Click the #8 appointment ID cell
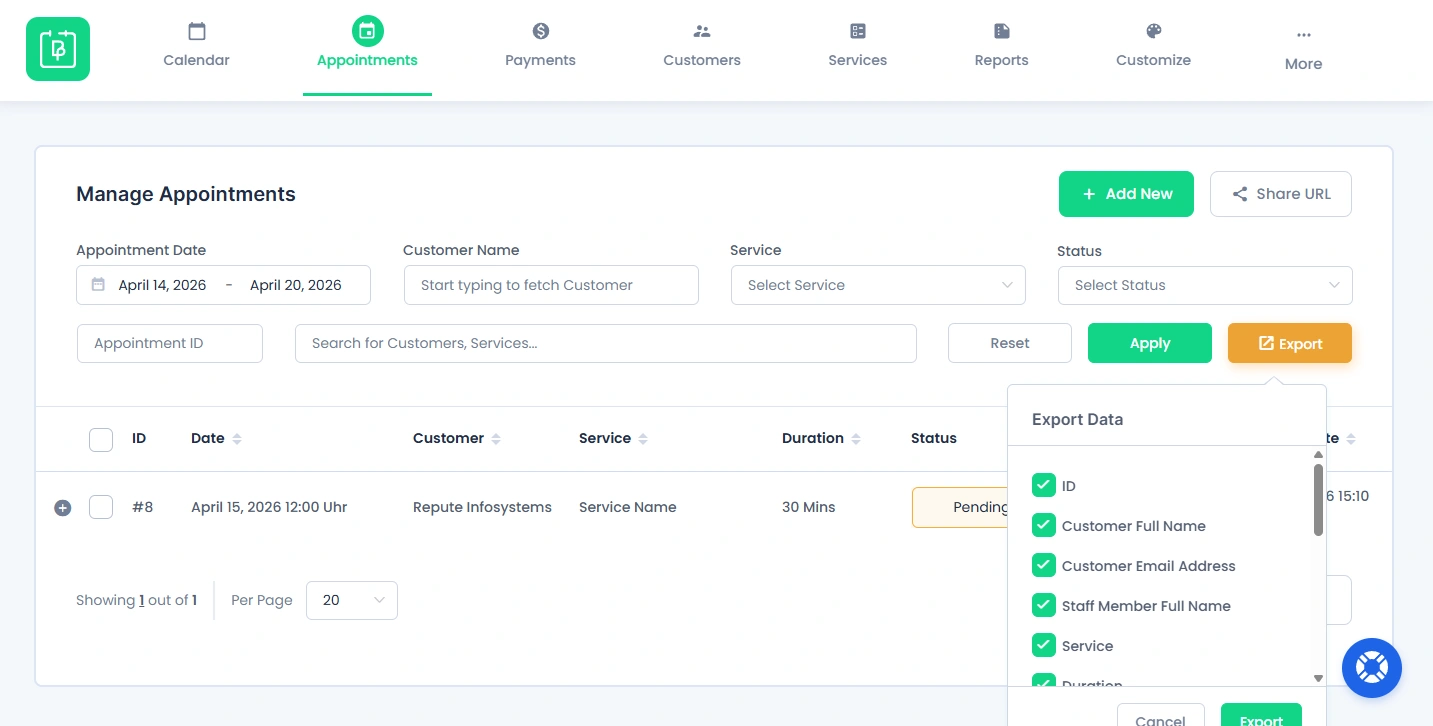The image size is (1433, 726). [x=143, y=507]
